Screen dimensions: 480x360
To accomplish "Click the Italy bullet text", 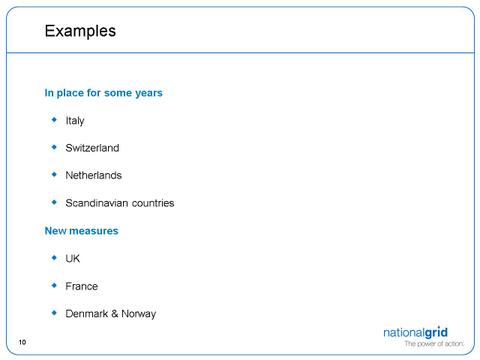I will click(x=75, y=121).
